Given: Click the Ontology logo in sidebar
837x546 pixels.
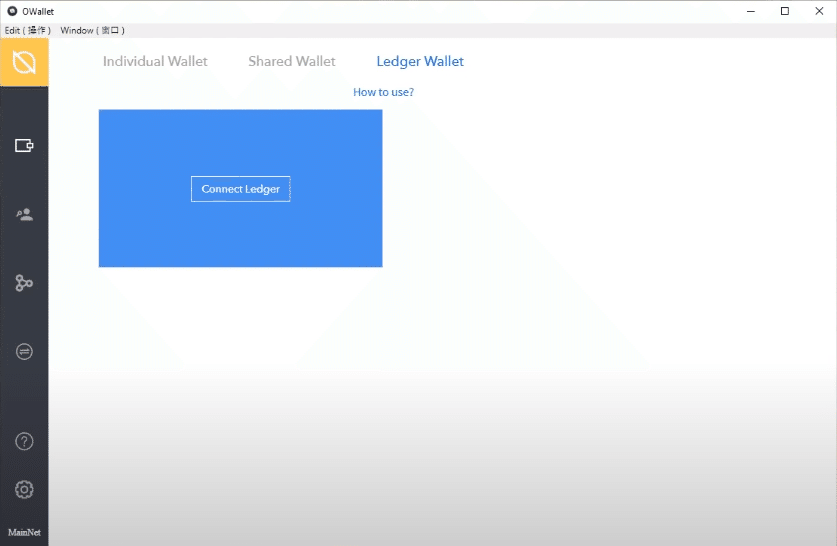Looking at the screenshot, I should [x=24, y=62].
